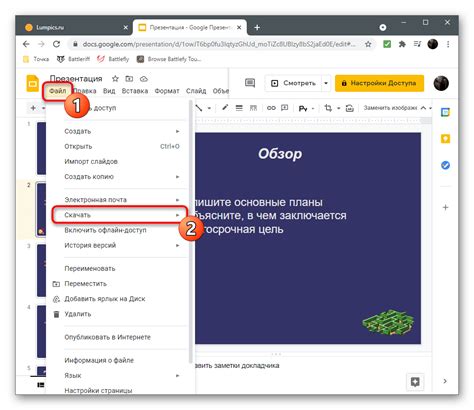Click the Настройки Доступа button
Image resolution: width=474 pixels, height=410 pixels.
[379, 83]
